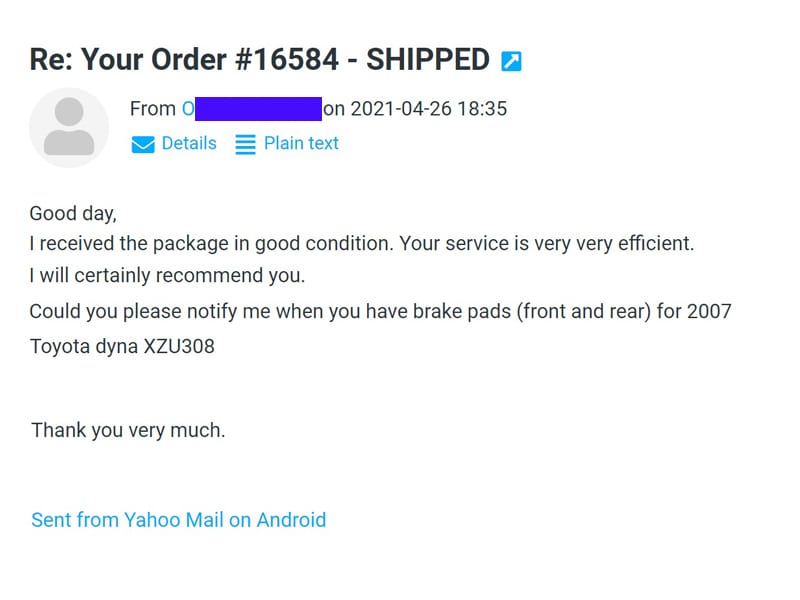
Task: Click the sender's gray avatar picture
Action: click(x=69, y=128)
